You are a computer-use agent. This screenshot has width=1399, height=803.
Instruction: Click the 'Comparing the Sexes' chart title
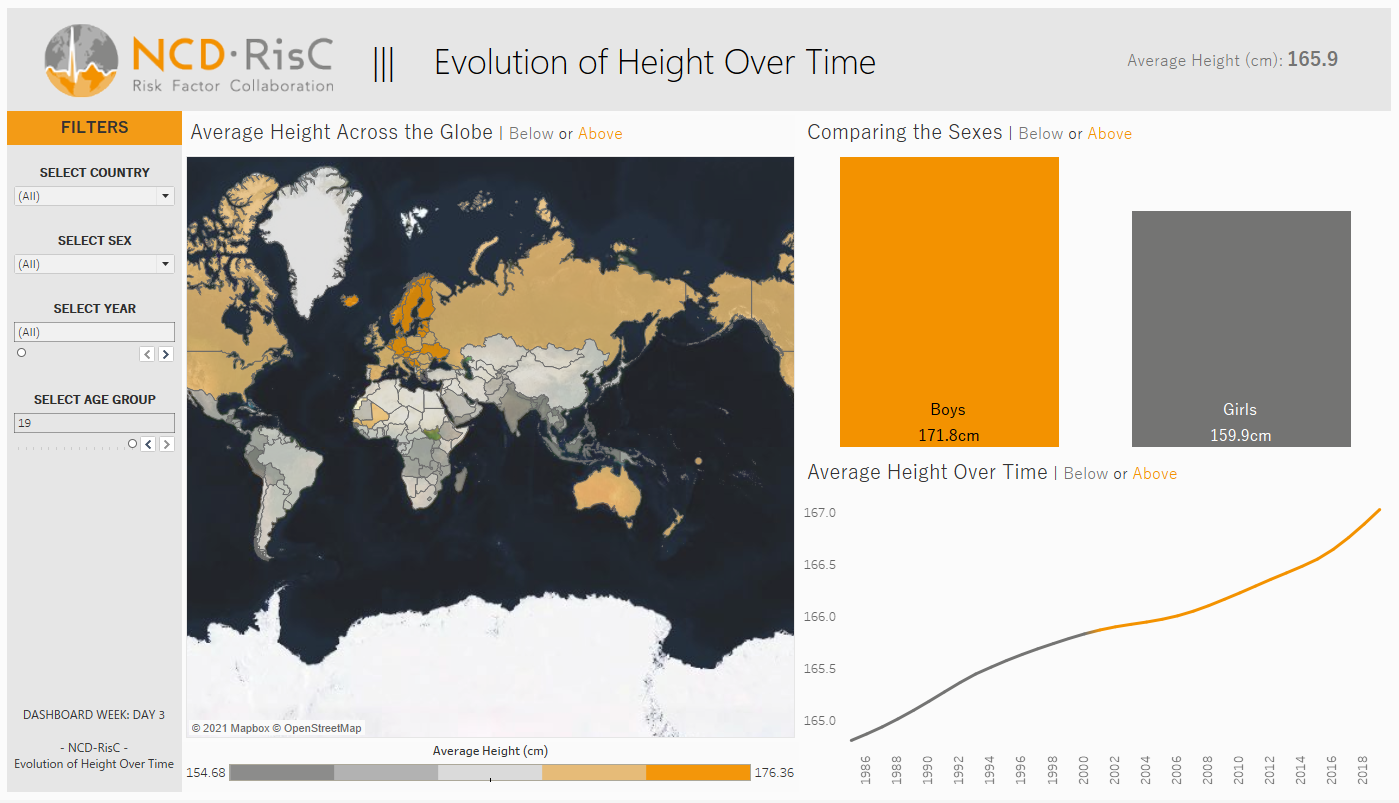(x=905, y=132)
